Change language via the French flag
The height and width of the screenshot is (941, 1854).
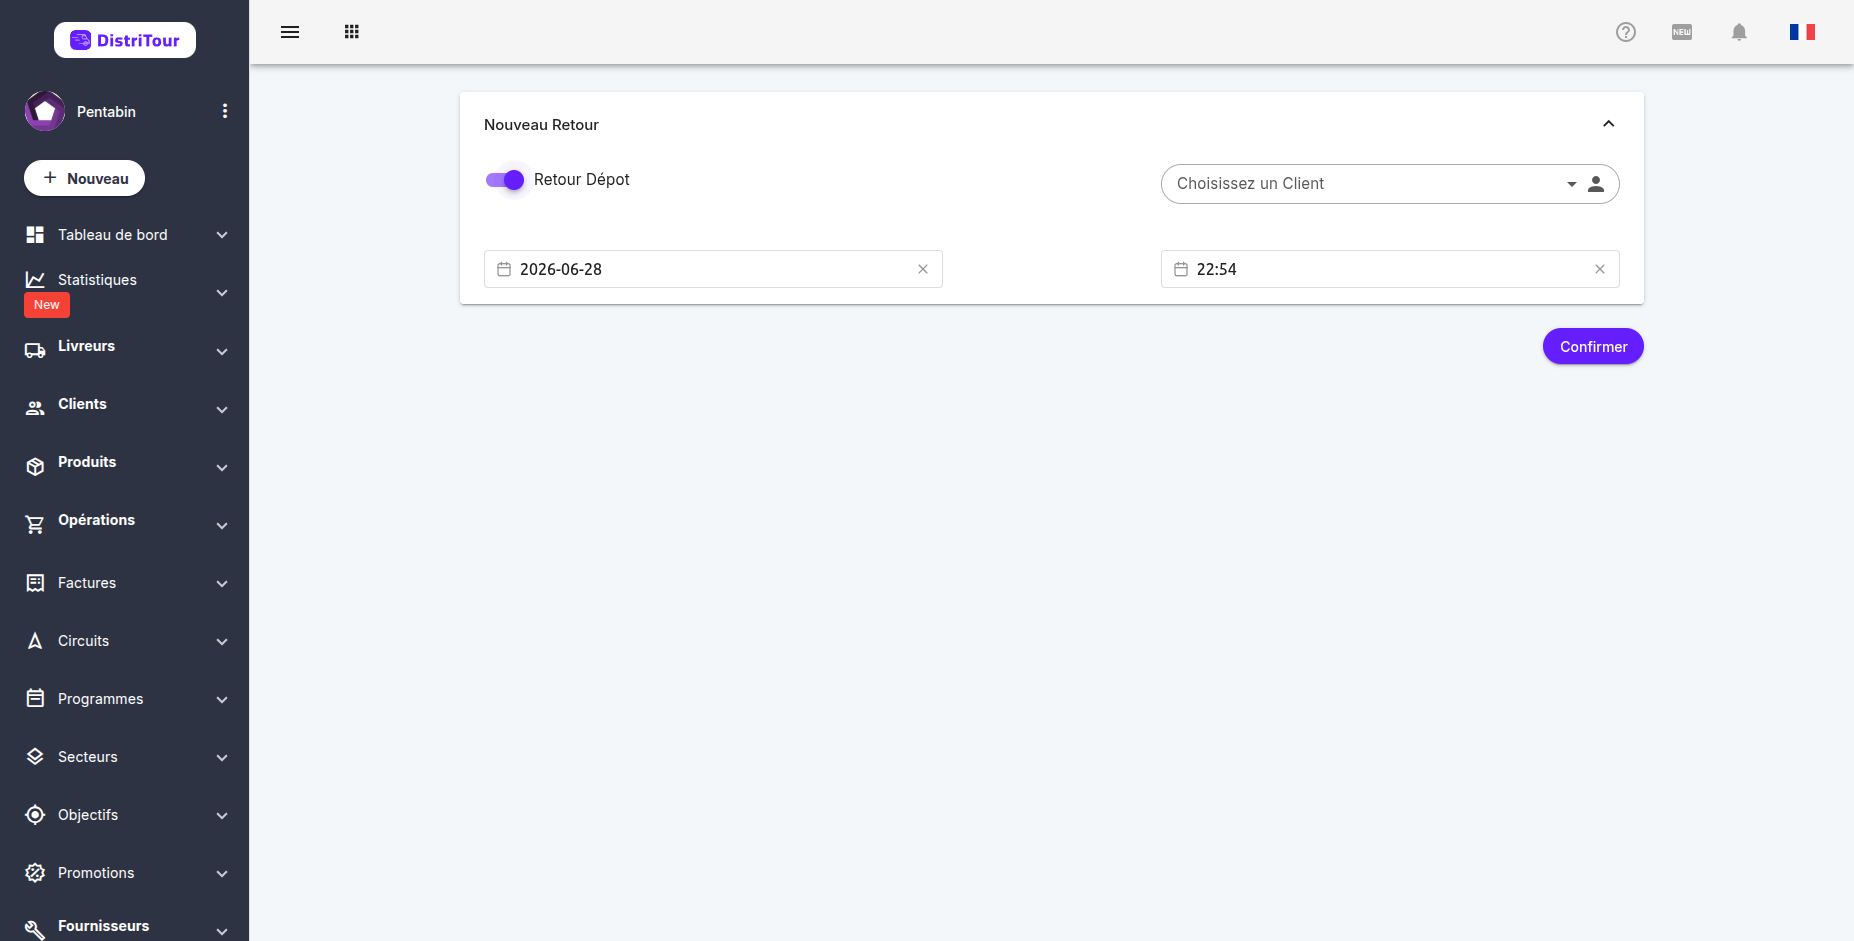tap(1802, 32)
